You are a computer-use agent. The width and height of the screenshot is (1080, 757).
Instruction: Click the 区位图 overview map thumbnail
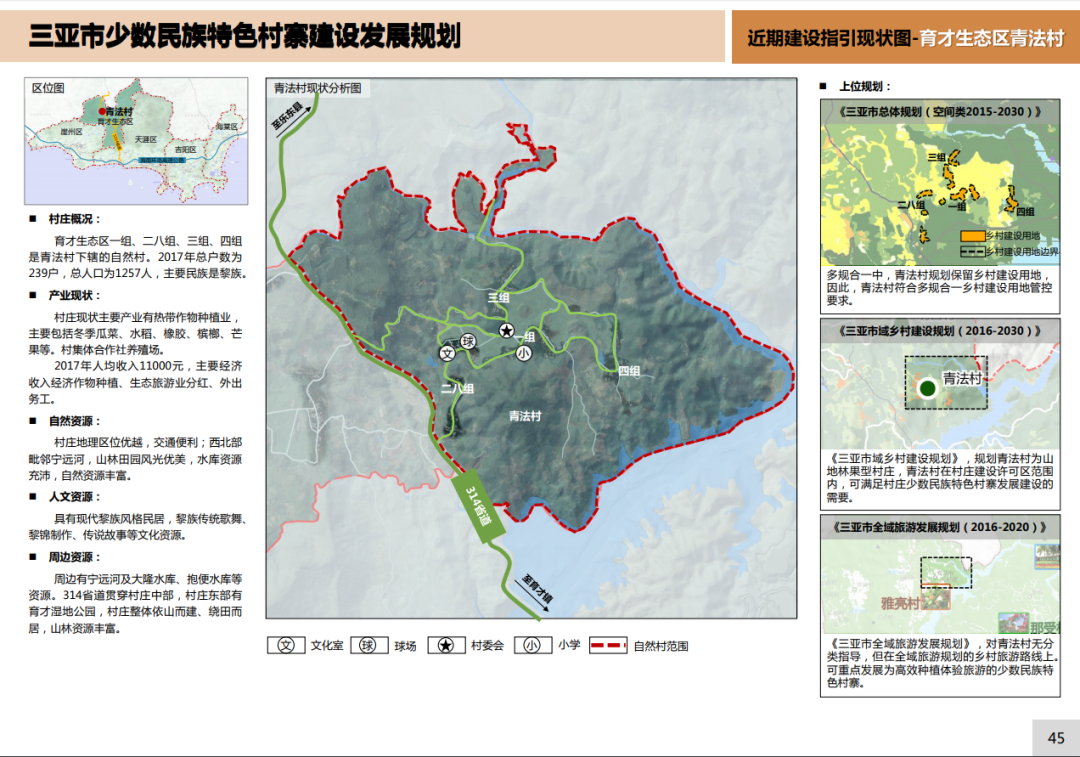[137, 140]
